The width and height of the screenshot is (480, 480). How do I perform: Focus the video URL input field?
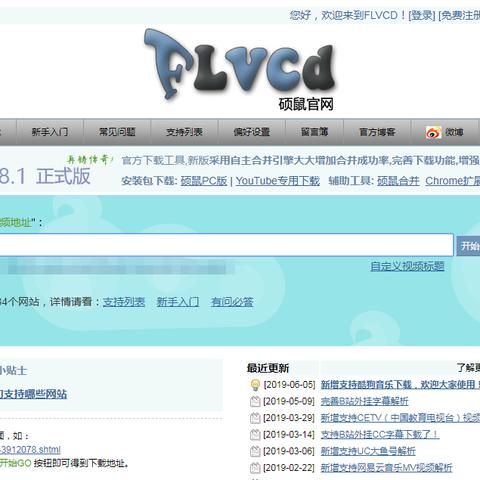[226, 245]
